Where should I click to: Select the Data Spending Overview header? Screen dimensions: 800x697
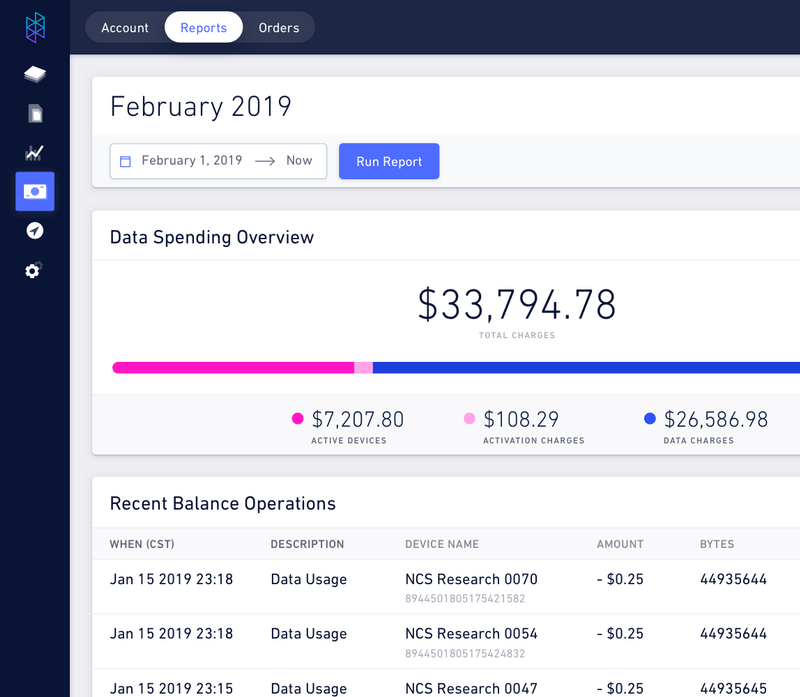coord(210,237)
